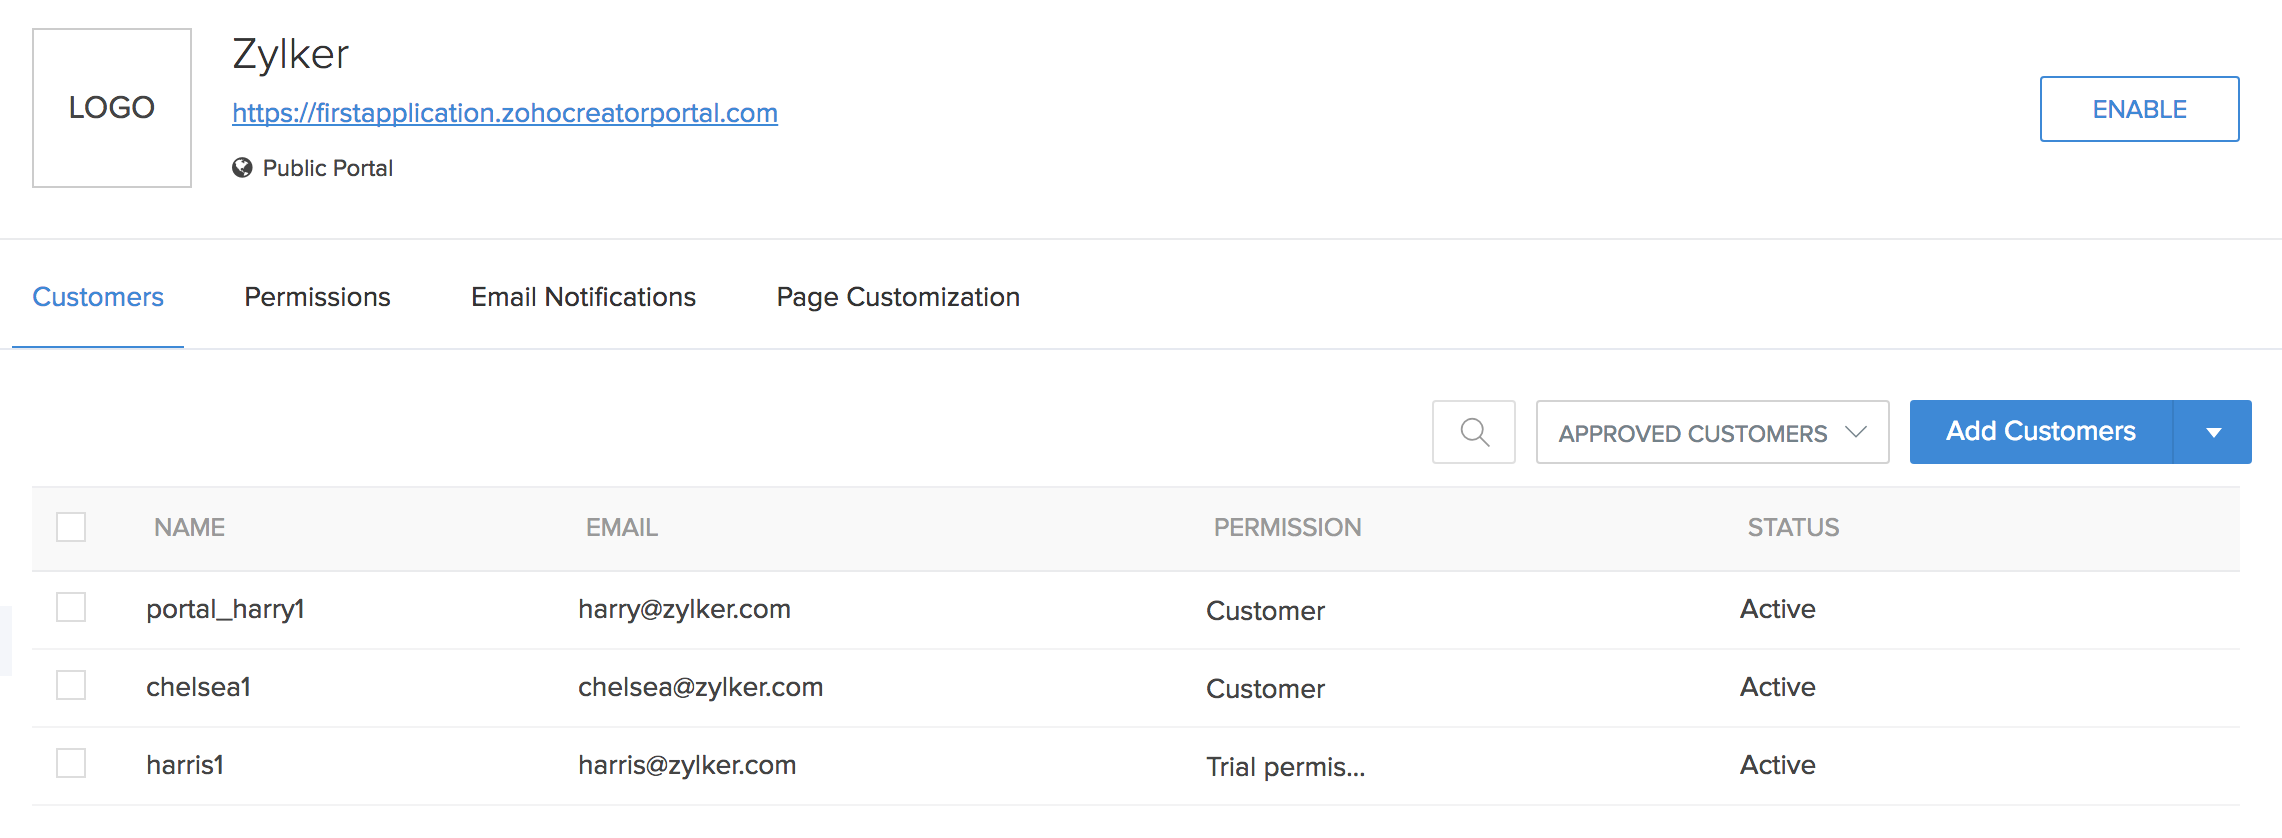The width and height of the screenshot is (2282, 838).
Task: Click the chelsea1 customer name
Action: (x=198, y=687)
